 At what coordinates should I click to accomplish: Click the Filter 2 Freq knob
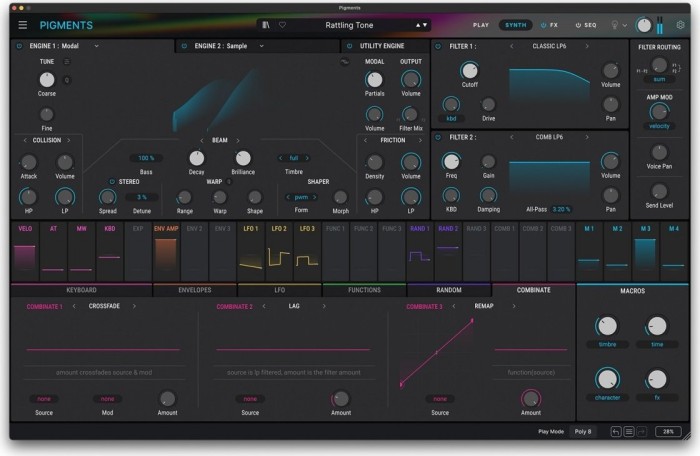pyautogui.click(x=451, y=161)
